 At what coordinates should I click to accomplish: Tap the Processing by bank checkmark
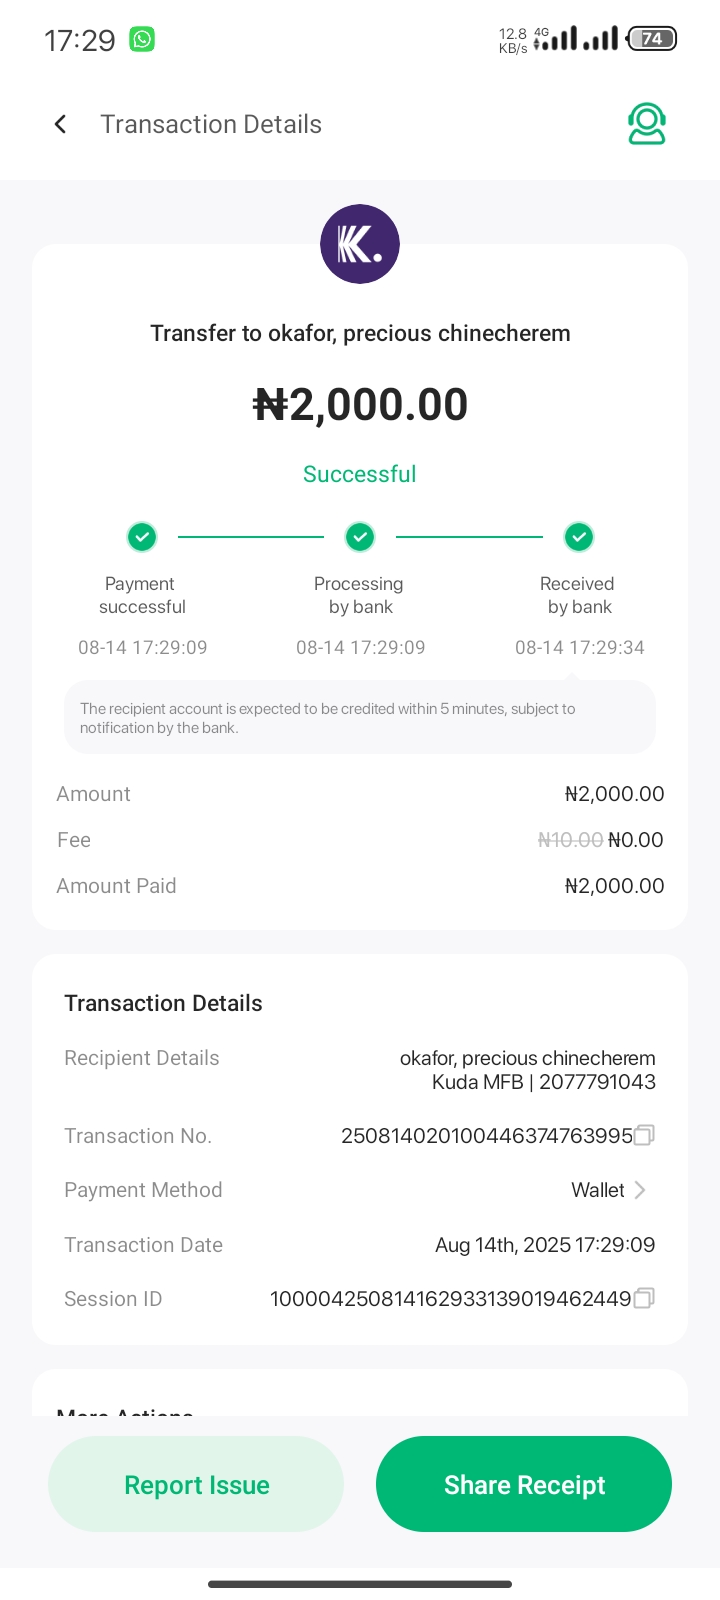(360, 537)
